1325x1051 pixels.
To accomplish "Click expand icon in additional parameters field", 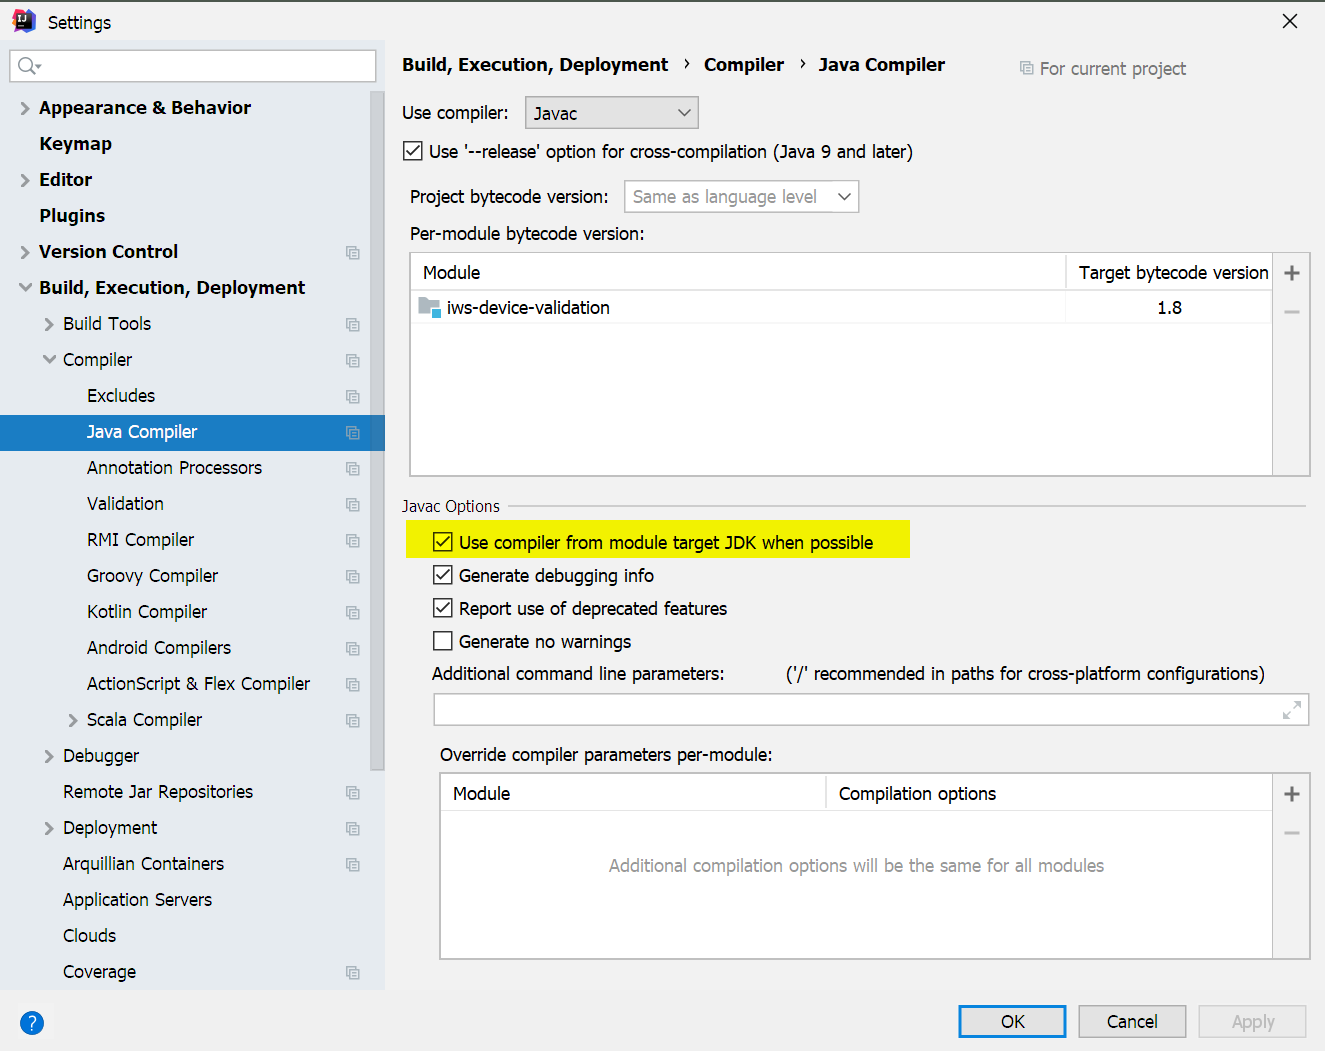I will (x=1292, y=710).
